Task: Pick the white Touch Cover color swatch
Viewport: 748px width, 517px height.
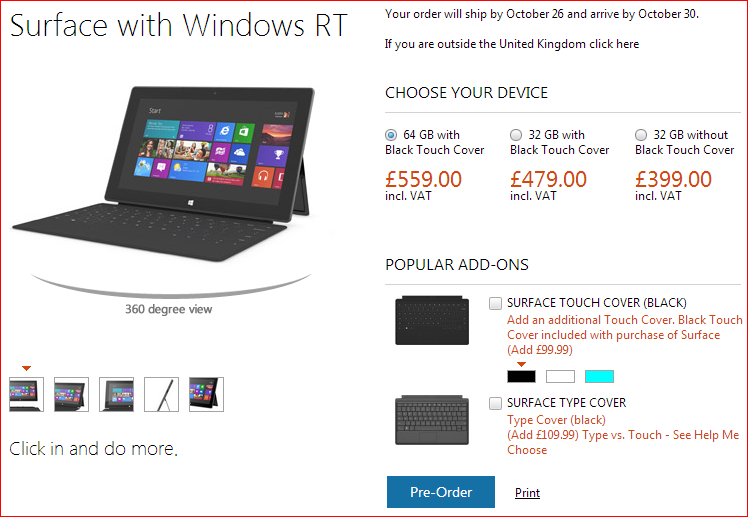Action: [560, 376]
